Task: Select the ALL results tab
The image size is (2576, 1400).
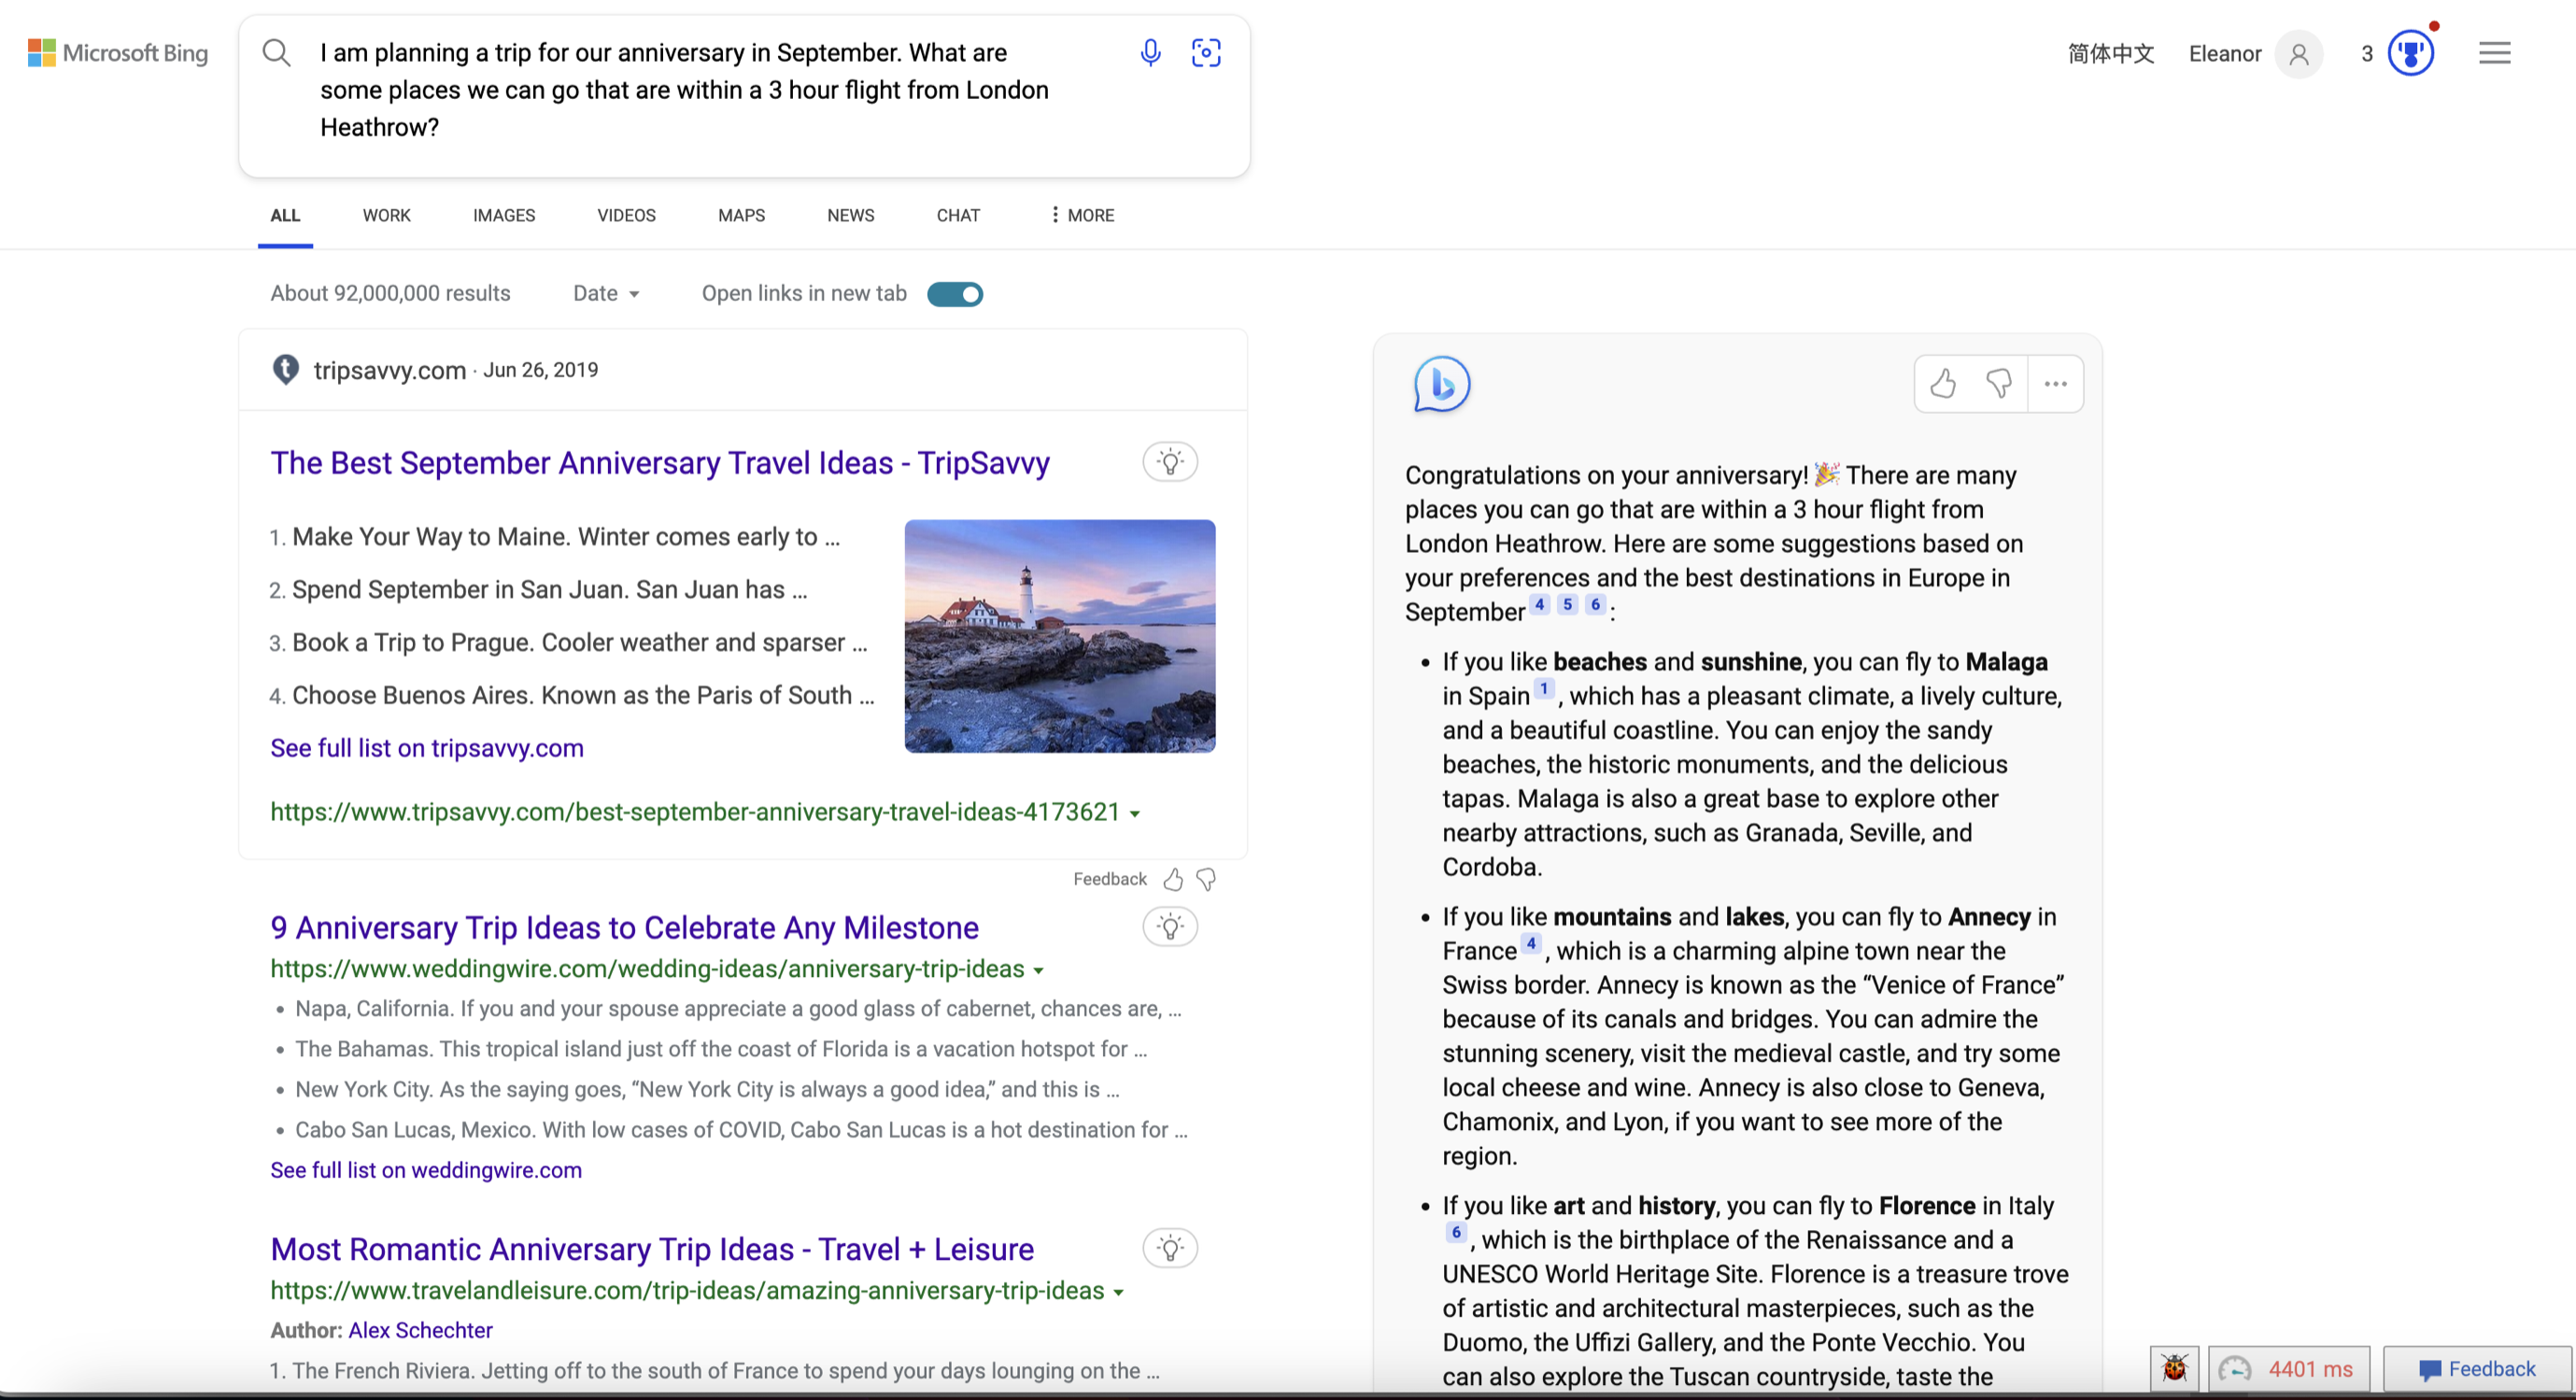Action: 285,215
